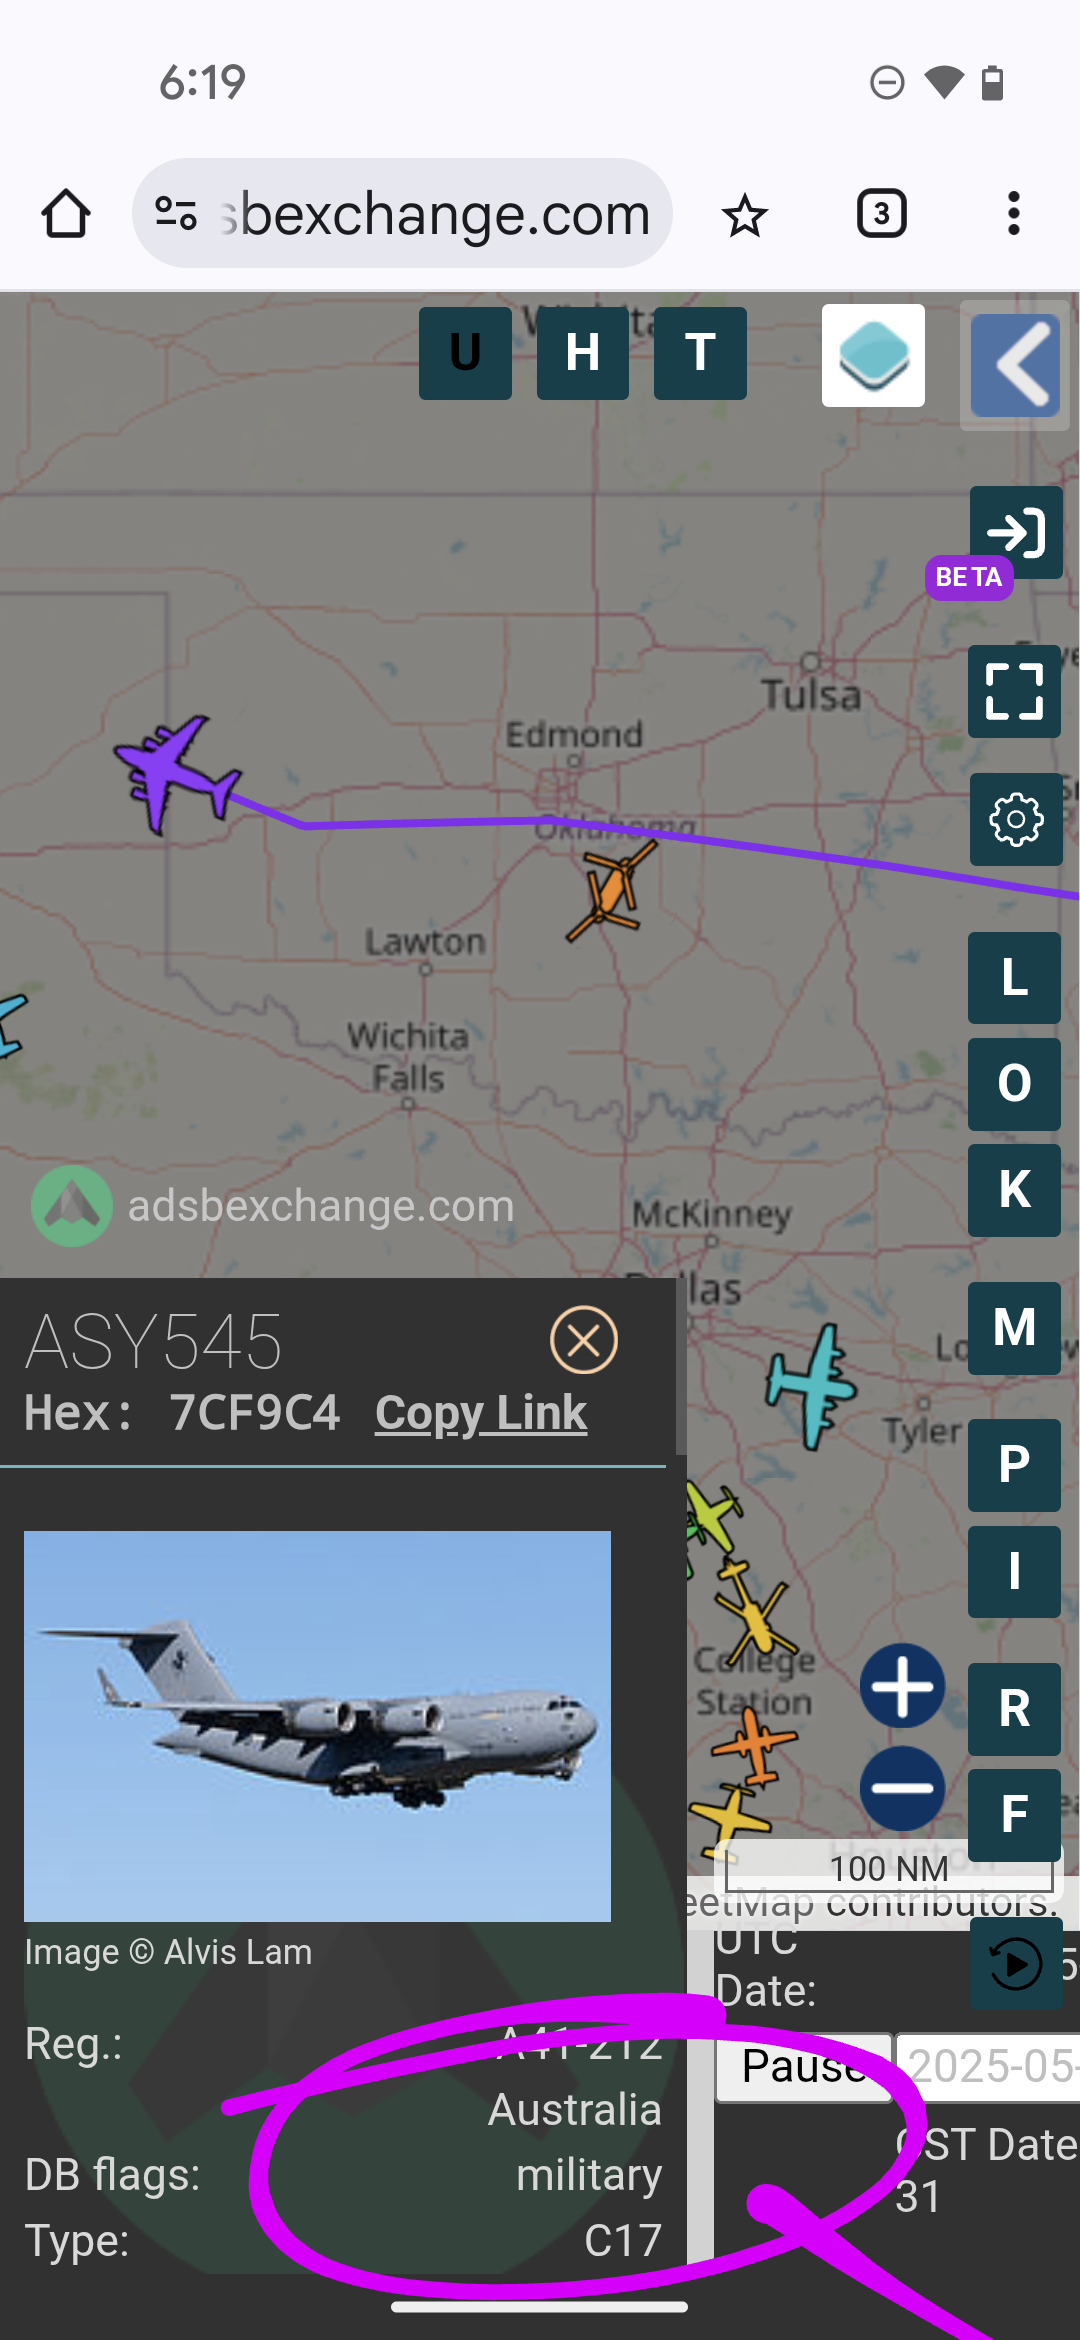Screen dimensions: 1080x2340
Task: Zoom in with the plus button
Action: pos(902,1686)
